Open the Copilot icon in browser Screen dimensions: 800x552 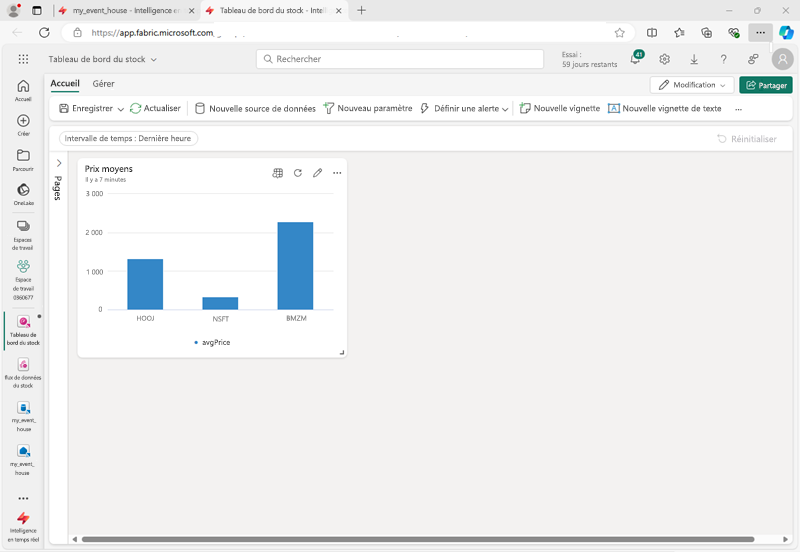coord(786,33)
